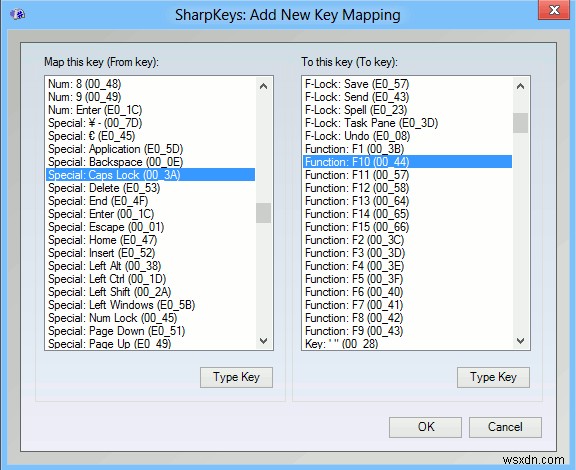Click the To key list scrollbar thumb

pos(521,123)
